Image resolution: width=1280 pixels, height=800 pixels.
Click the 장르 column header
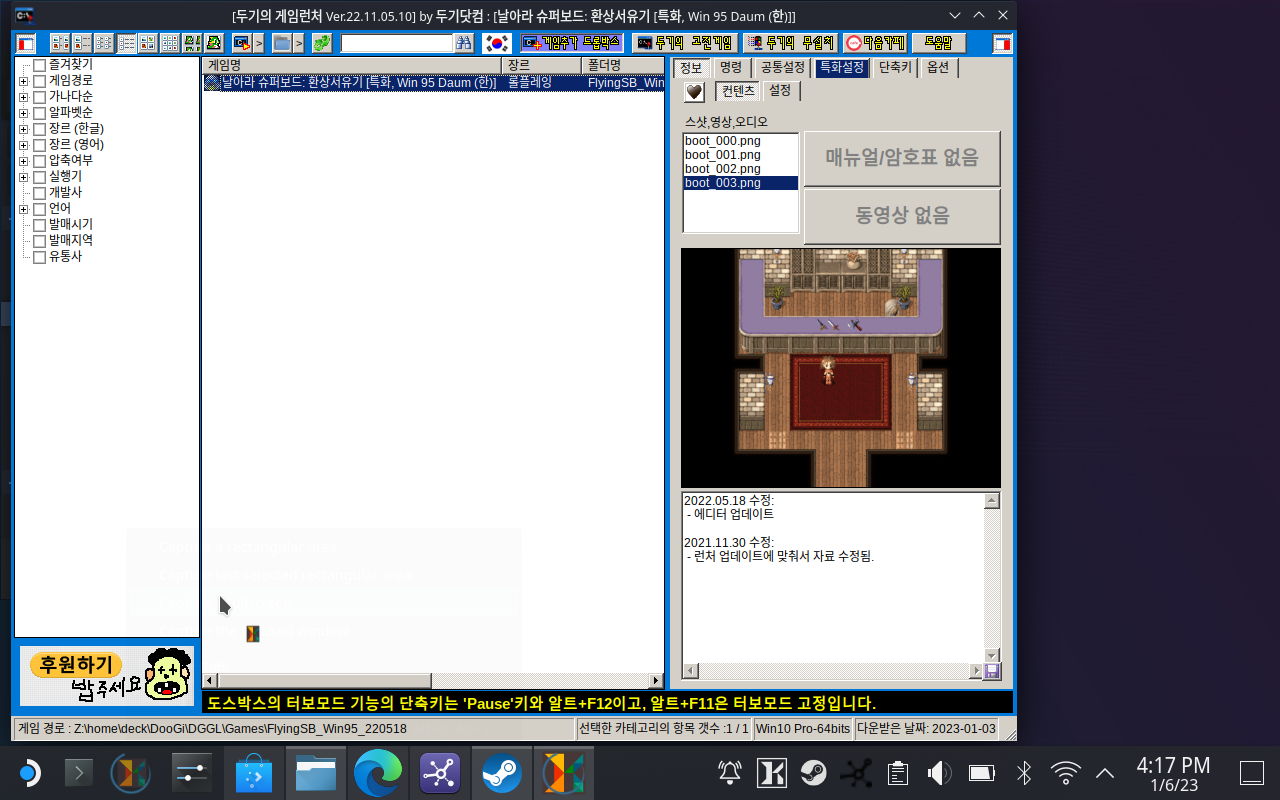click(x=541, y=65)
